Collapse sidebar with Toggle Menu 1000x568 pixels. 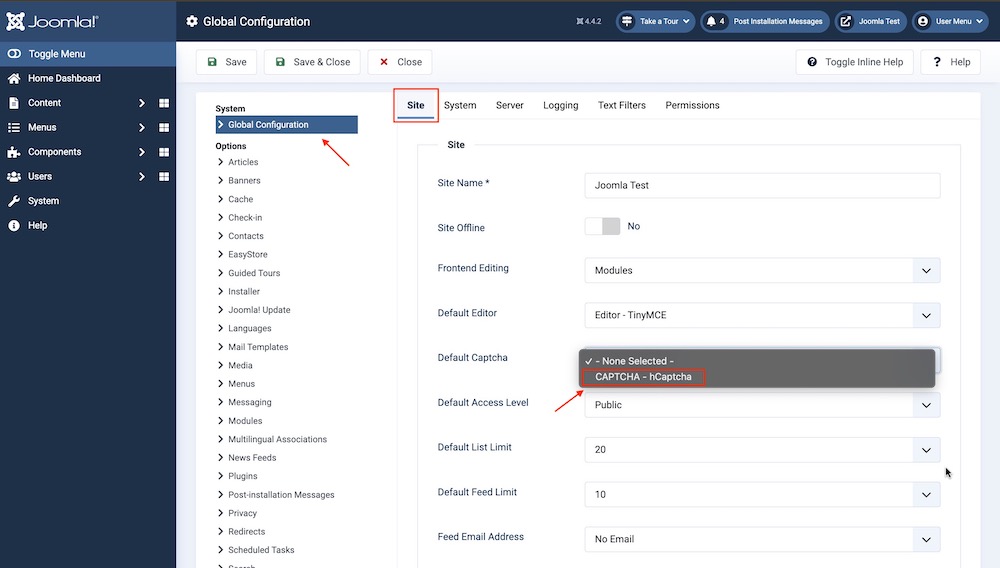[x=58, y=54]
